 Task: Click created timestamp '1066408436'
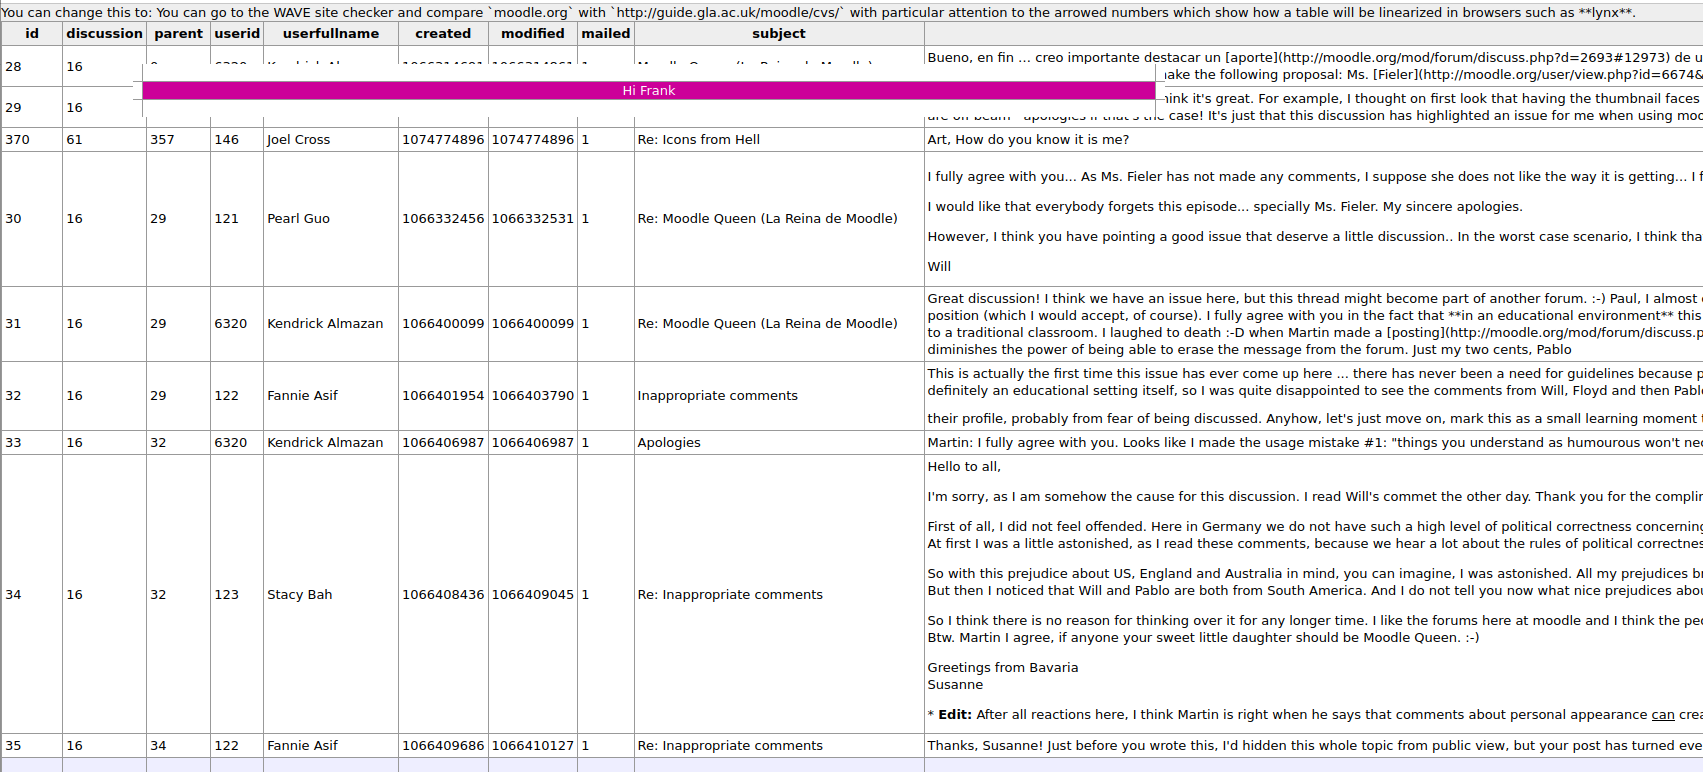[x=443, y=594]
